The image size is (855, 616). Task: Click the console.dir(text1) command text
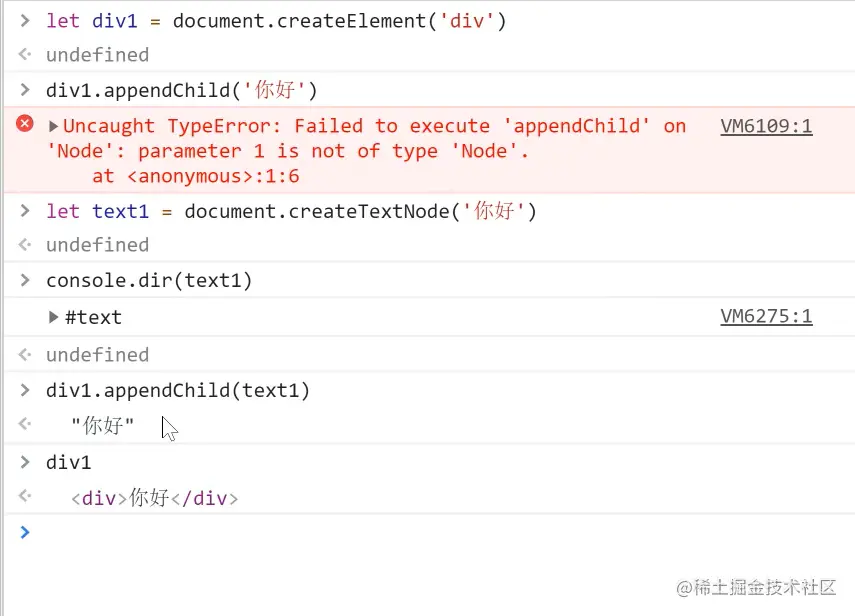click(x=149, y=281)
